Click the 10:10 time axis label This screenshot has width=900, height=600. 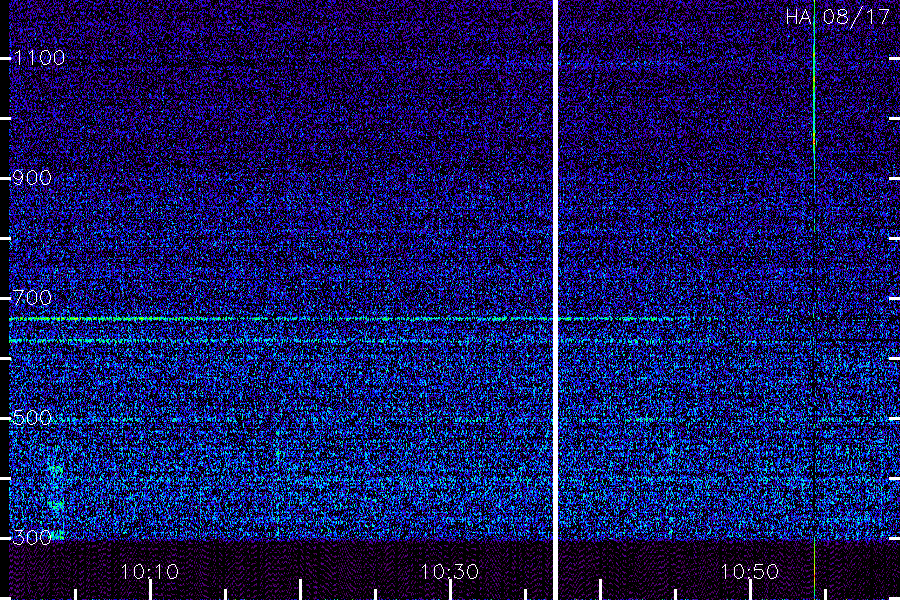(x=149, y=571)
